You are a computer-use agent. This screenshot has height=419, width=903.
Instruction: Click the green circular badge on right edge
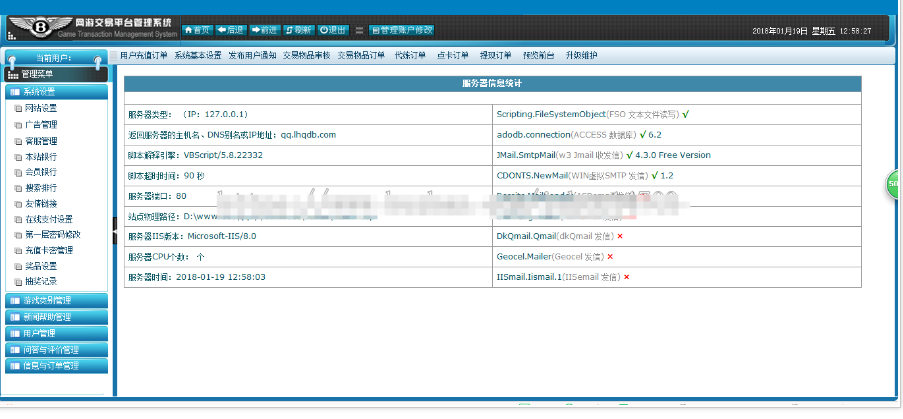(x=894, y=185)
